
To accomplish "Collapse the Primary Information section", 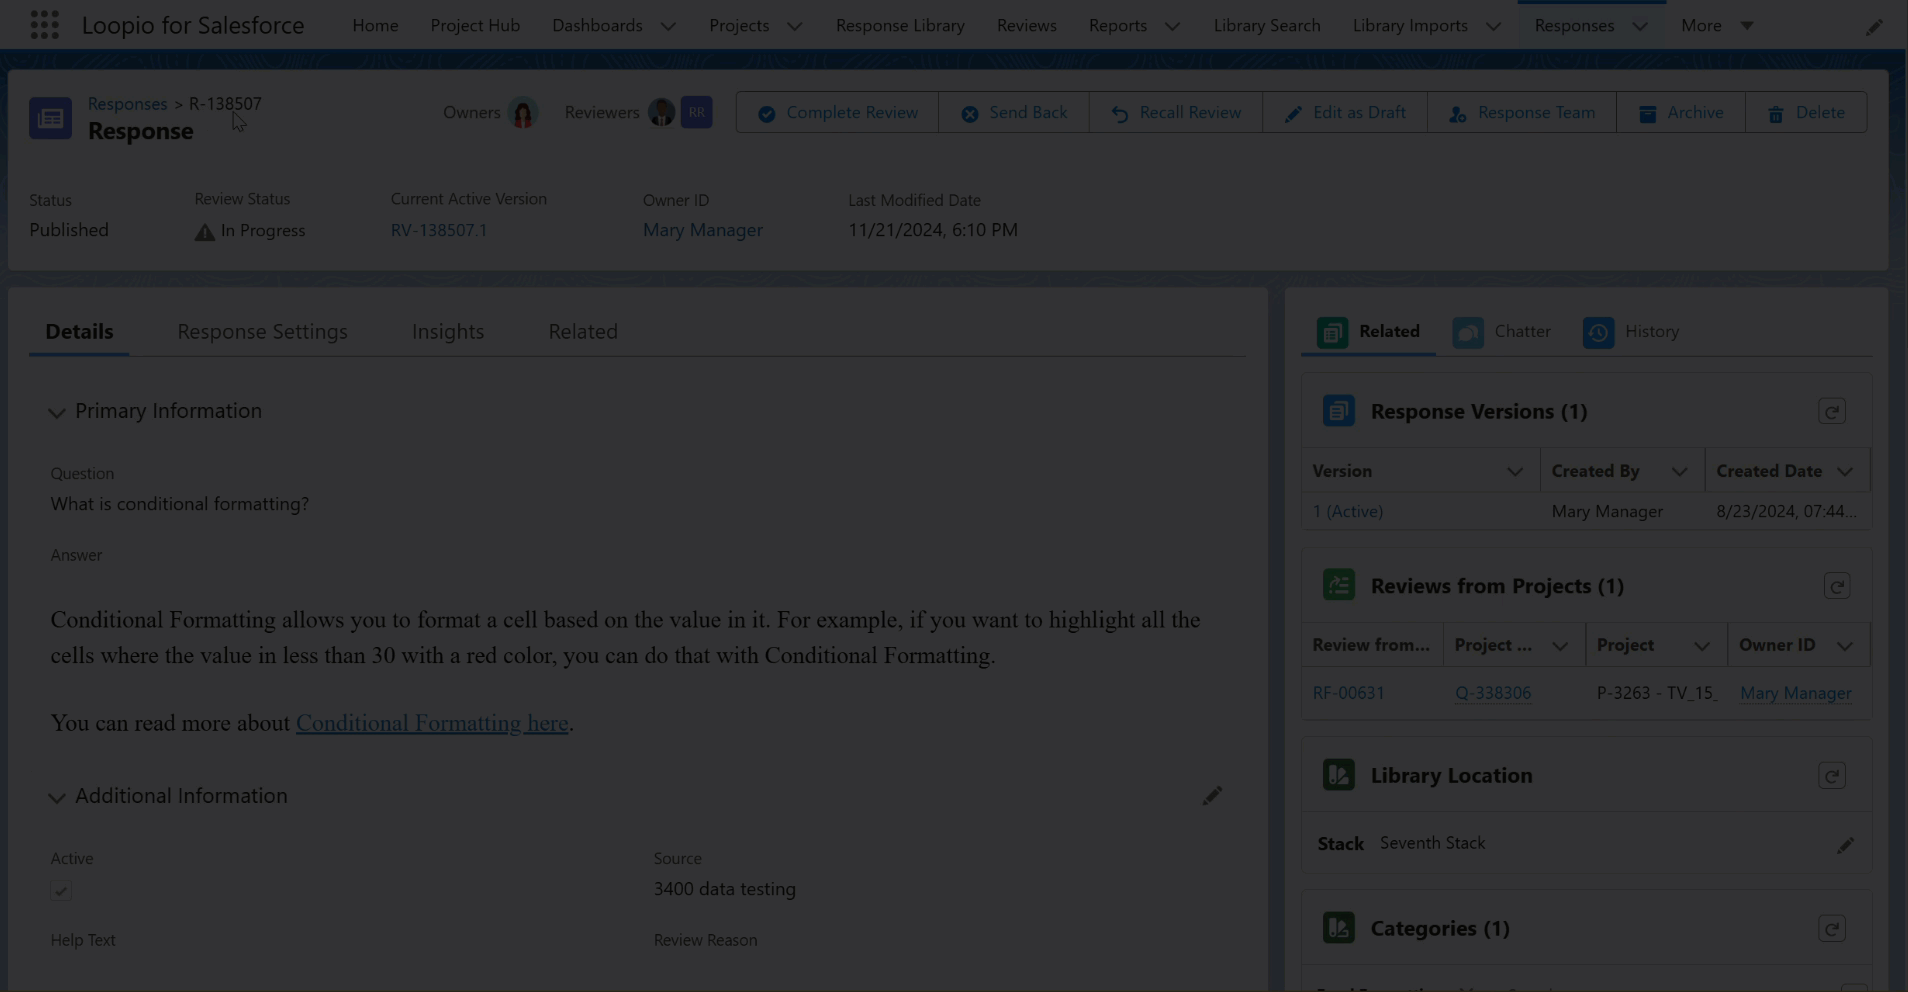I will click(57, 413).
